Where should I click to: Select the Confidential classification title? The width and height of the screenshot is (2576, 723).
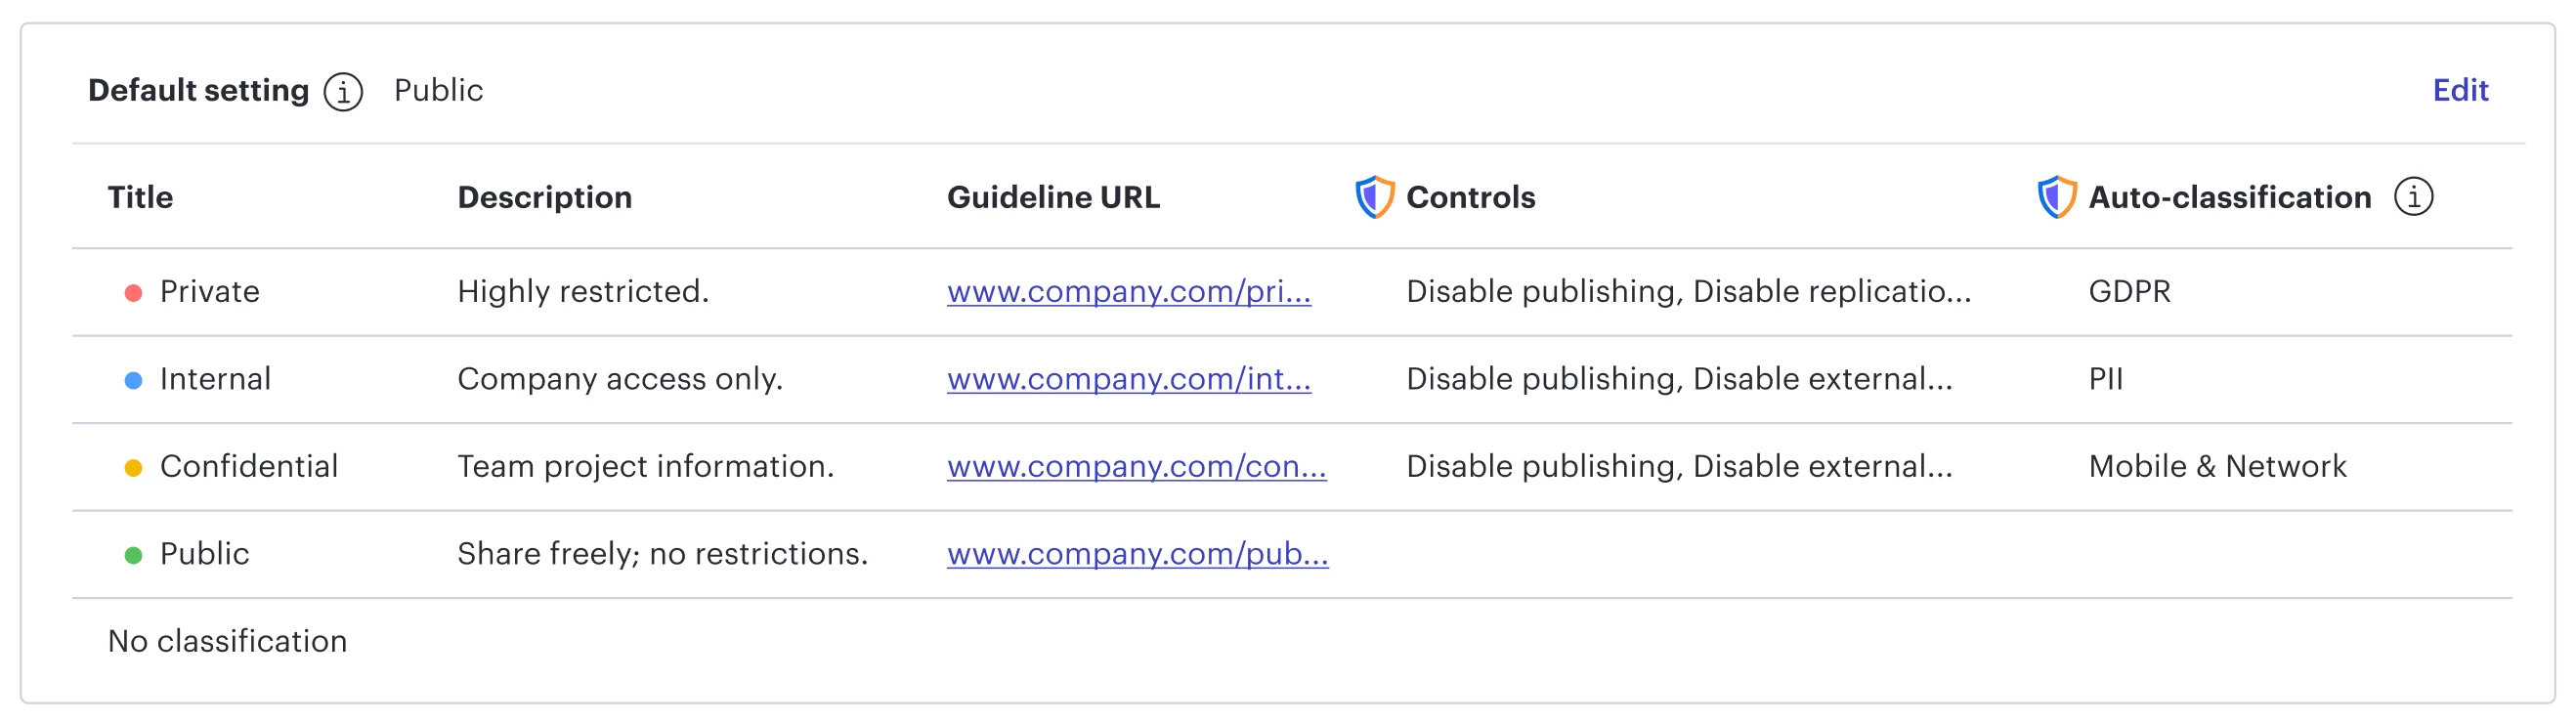tap(249, 467)
